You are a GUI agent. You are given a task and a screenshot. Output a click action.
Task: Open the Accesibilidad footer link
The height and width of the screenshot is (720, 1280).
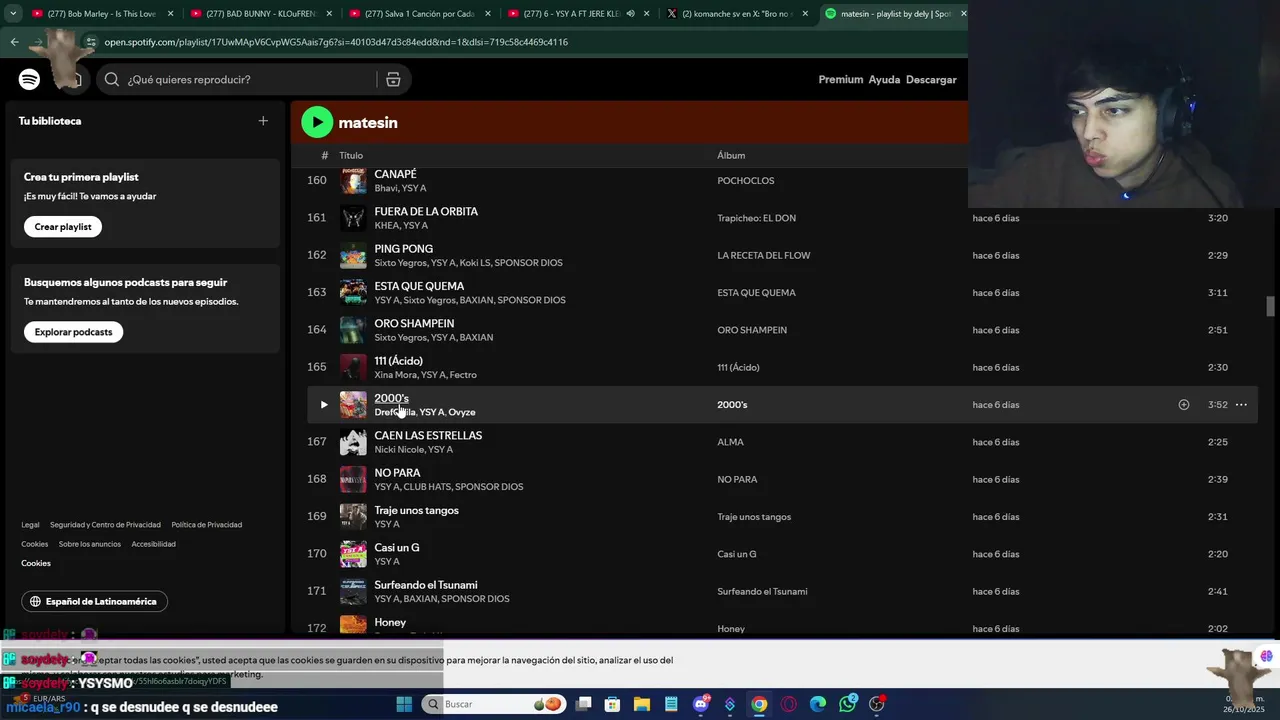point(153,544)
